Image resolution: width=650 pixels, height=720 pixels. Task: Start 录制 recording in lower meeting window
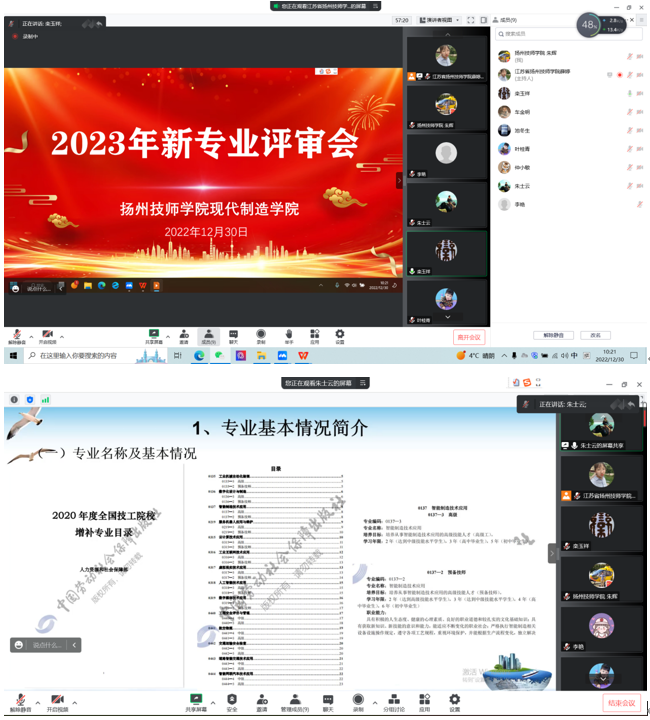pyautogui.click(x=358, y=703)
